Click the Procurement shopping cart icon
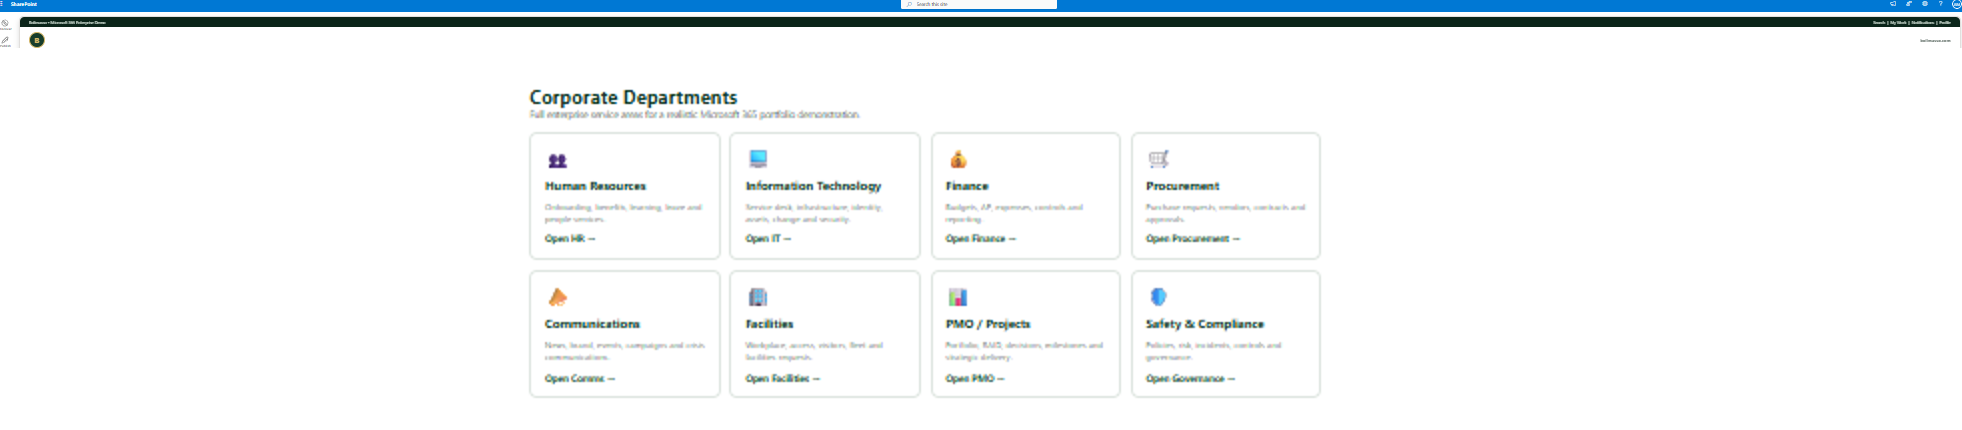 (x=1158, y=159)
